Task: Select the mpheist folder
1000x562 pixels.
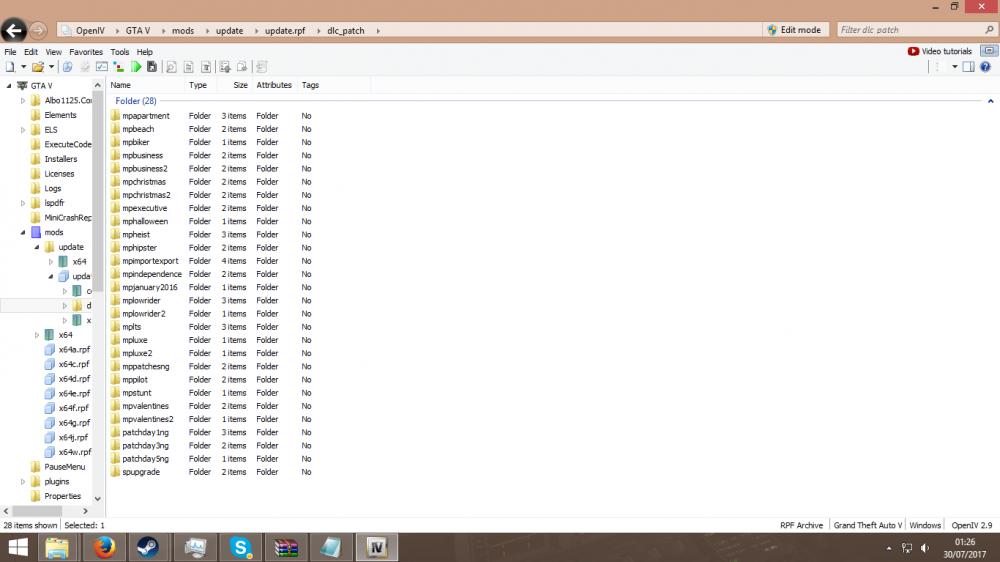Action: coord(136,234)
